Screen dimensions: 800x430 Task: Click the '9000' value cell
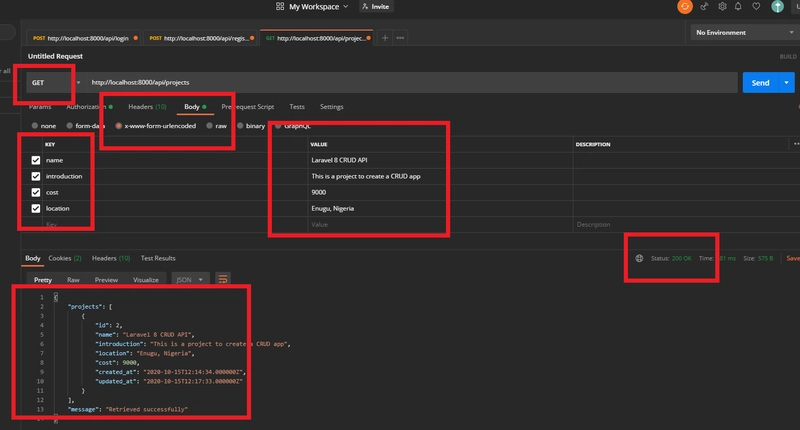(x=440, y=192)
